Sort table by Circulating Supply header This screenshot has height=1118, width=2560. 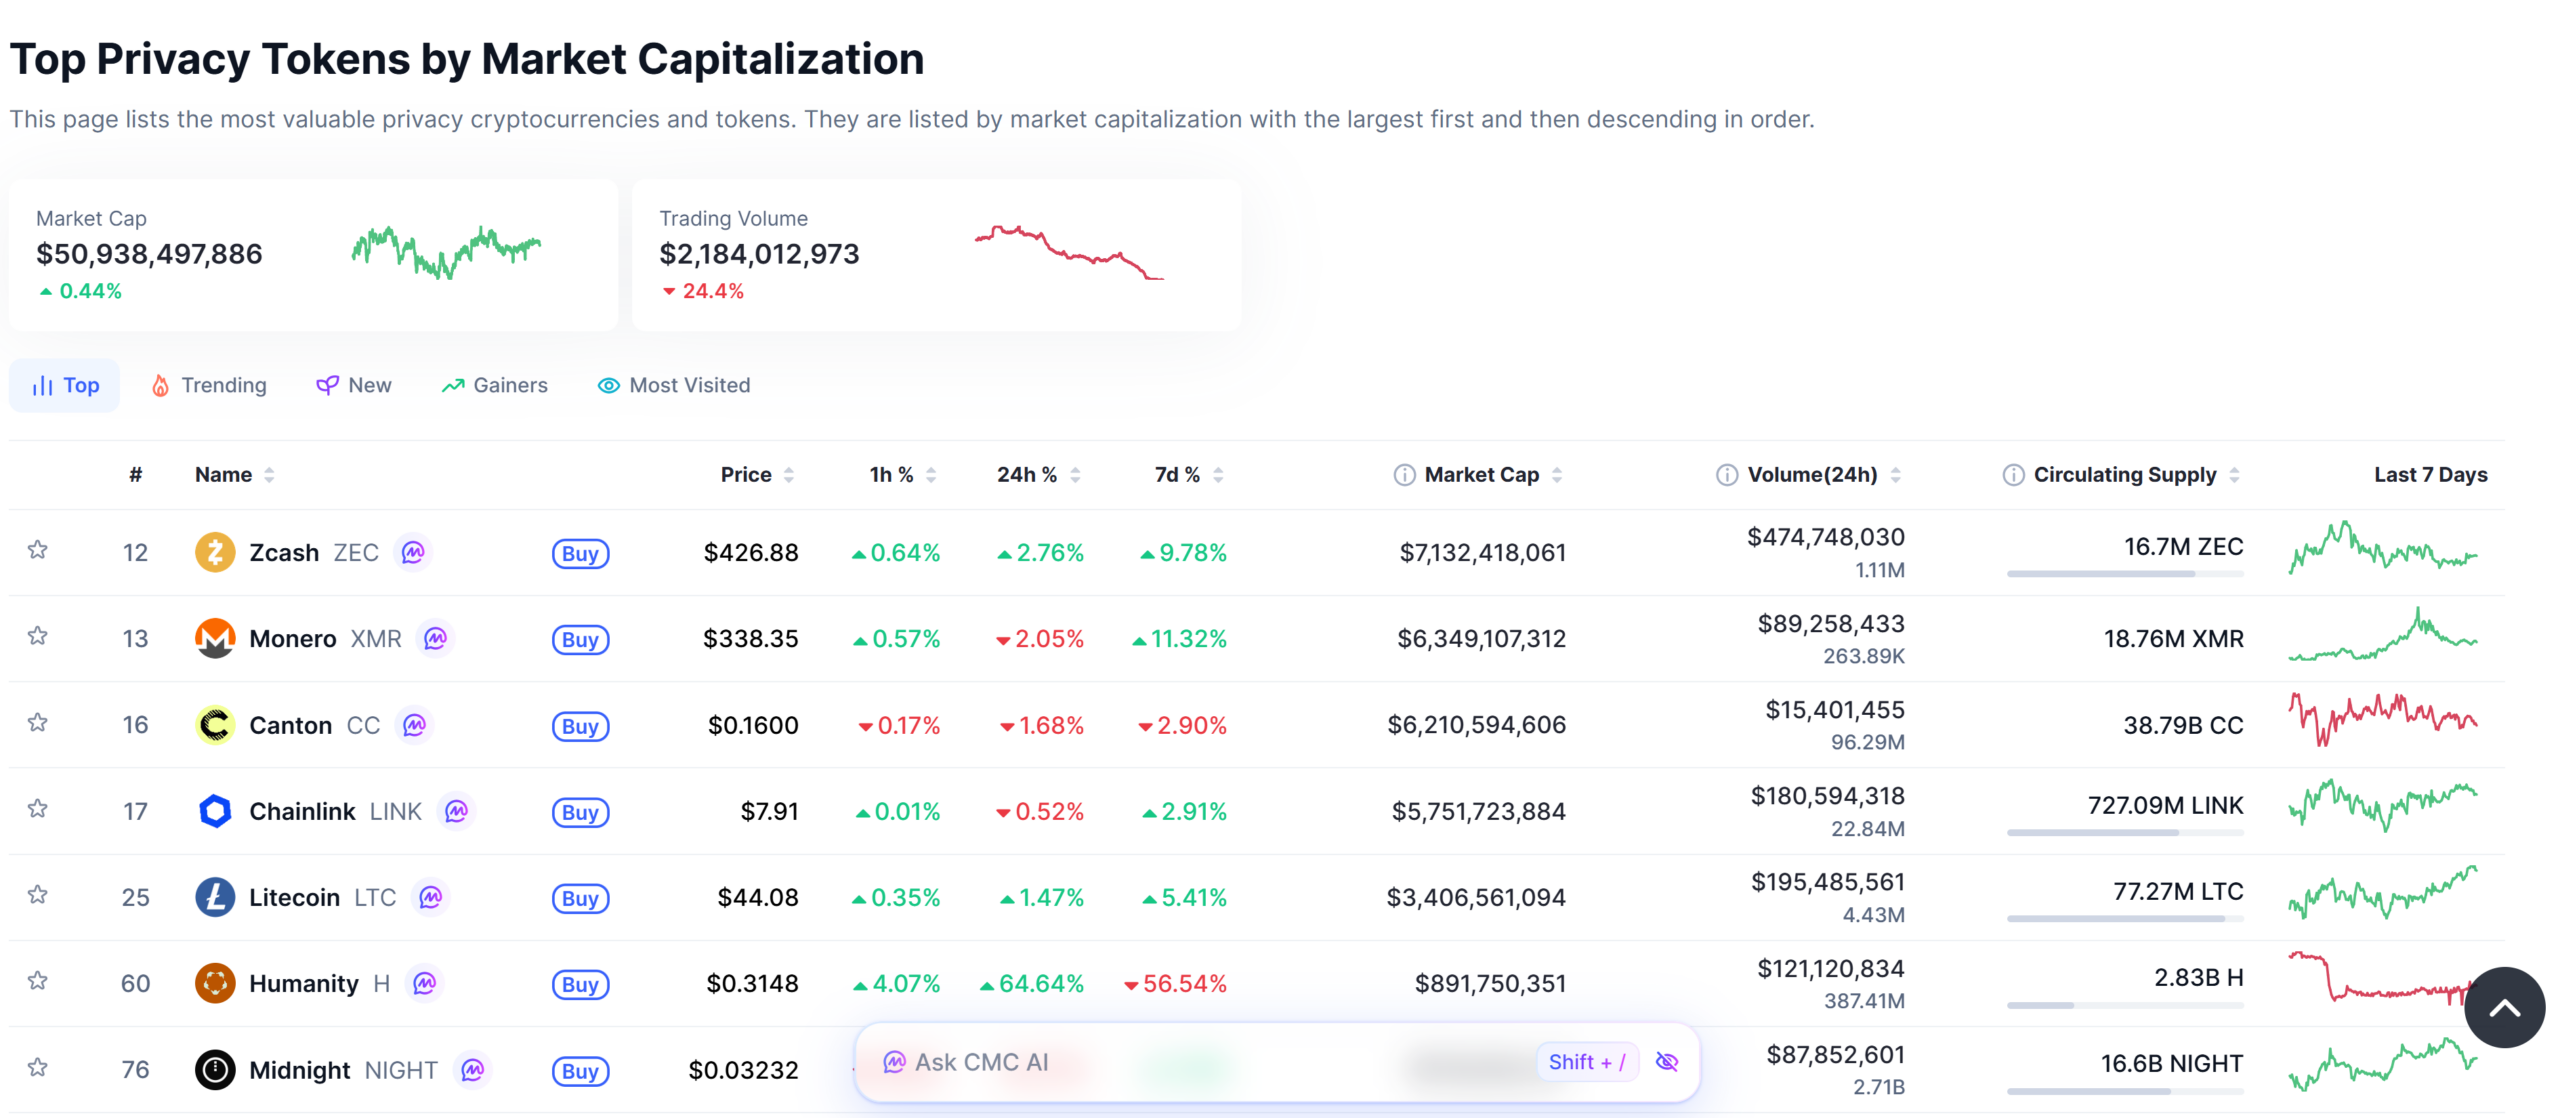2136,475
